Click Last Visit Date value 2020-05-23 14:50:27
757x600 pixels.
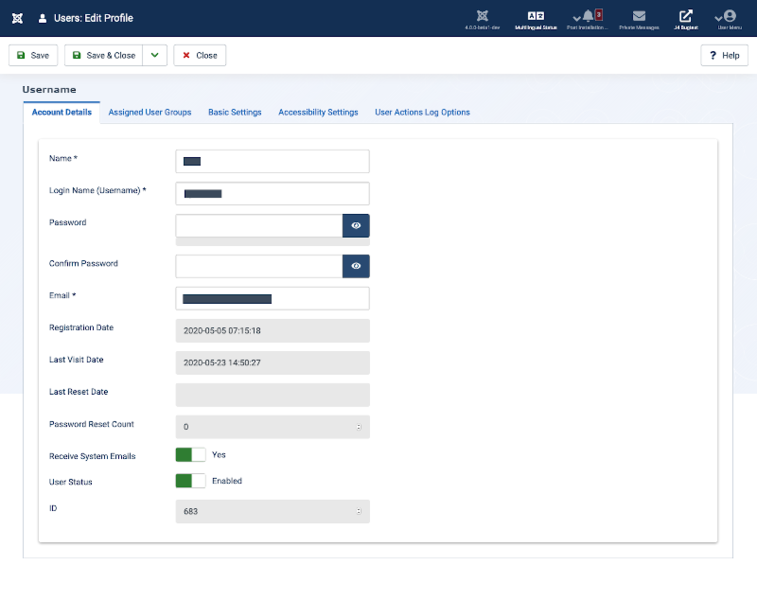point(222,363)
